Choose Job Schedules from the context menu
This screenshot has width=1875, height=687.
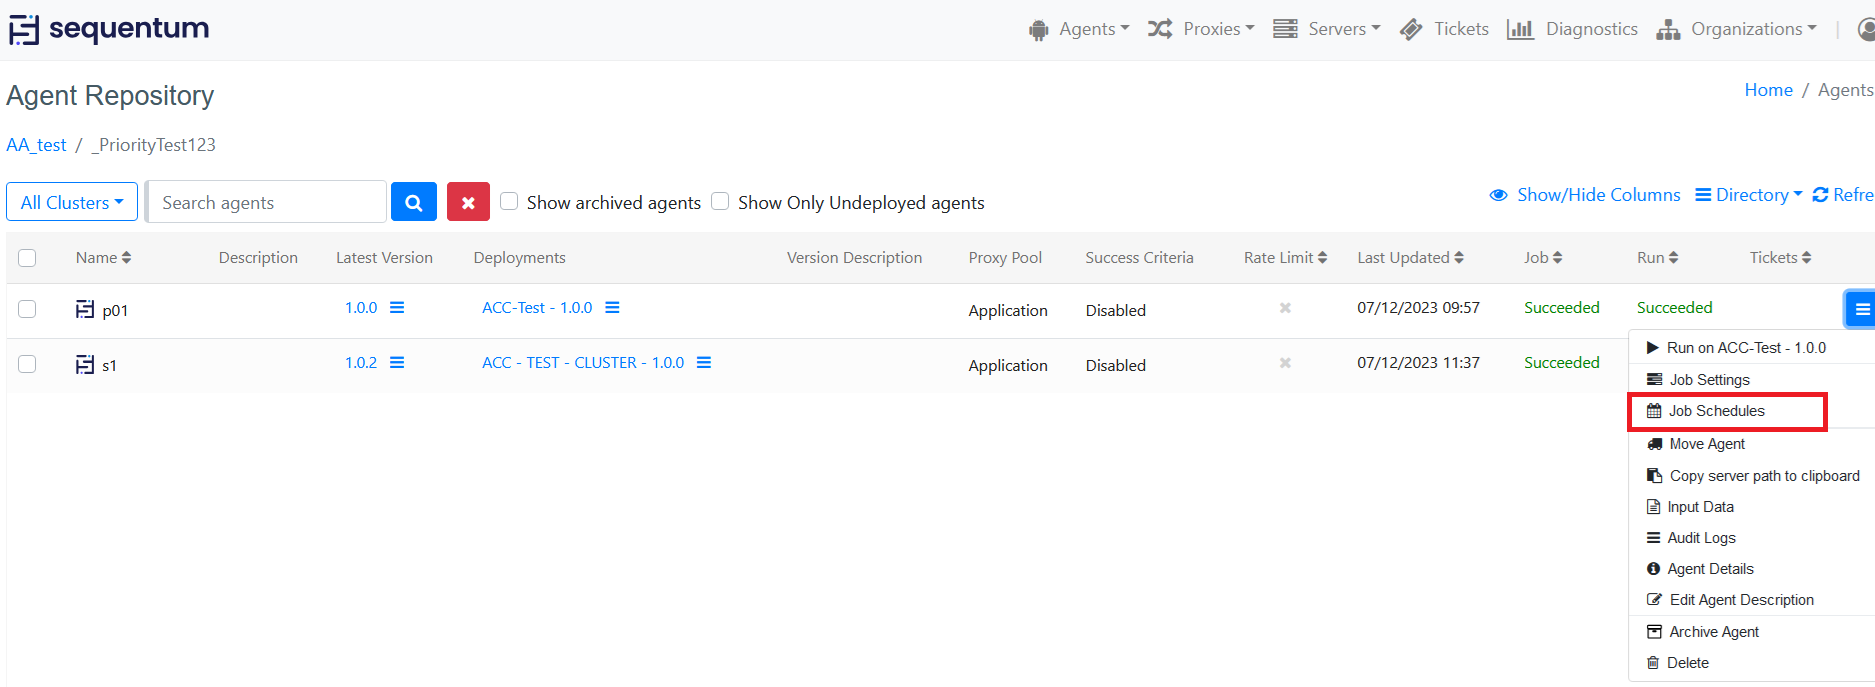pyautogui.click(x=1716, y=411)
